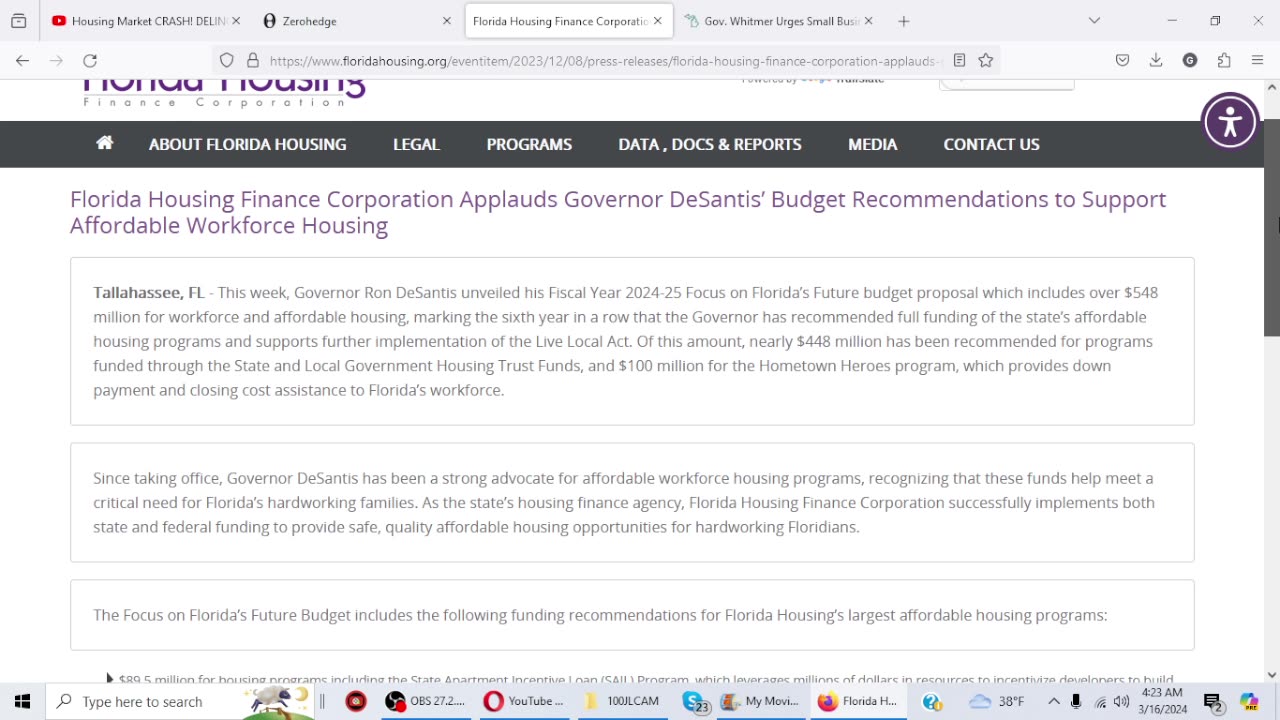Viewport: 1280px width, 720px height.
Task: Open the PROGRAMS menu
Action: pos(529,144)
